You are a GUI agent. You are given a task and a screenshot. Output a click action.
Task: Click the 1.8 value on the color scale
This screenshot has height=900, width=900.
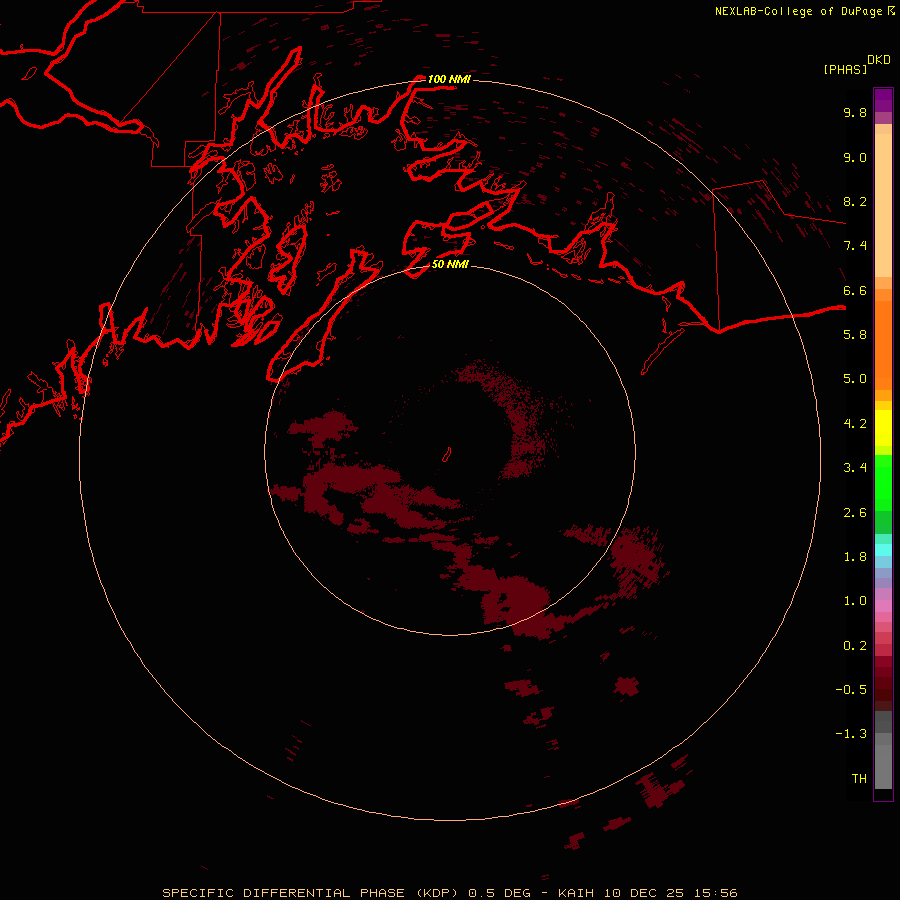pyautogui.click(x=855, y=557)
